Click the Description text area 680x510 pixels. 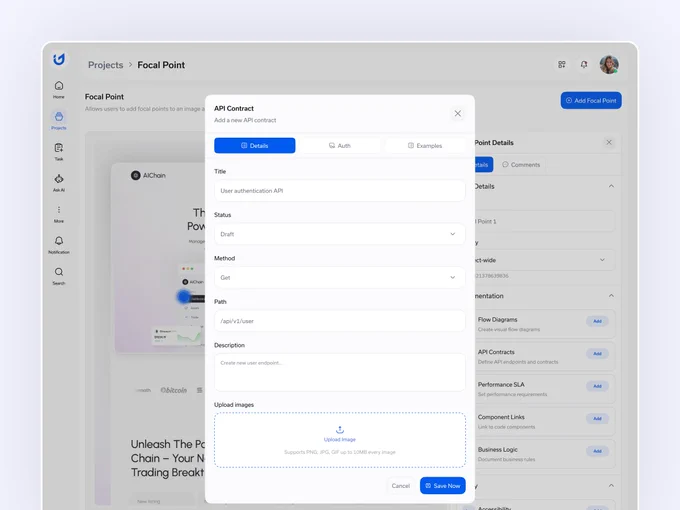pos(340,373)
